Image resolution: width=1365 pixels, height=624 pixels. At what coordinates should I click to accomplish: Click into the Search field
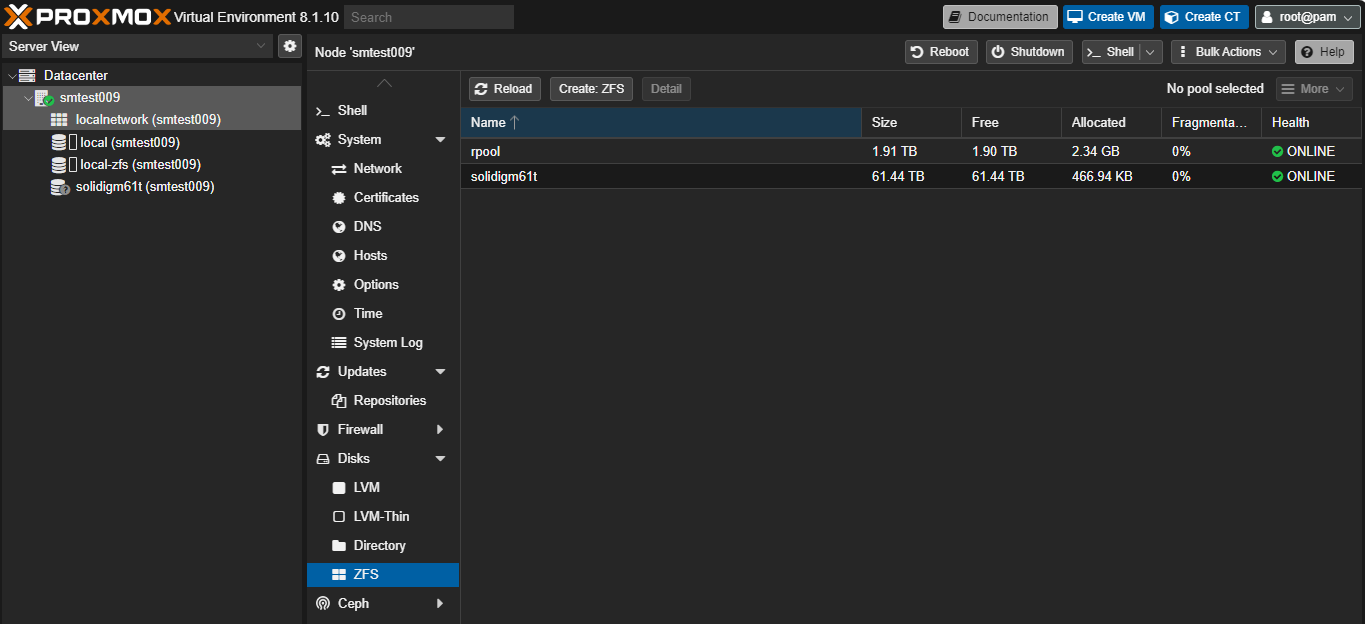428,17
